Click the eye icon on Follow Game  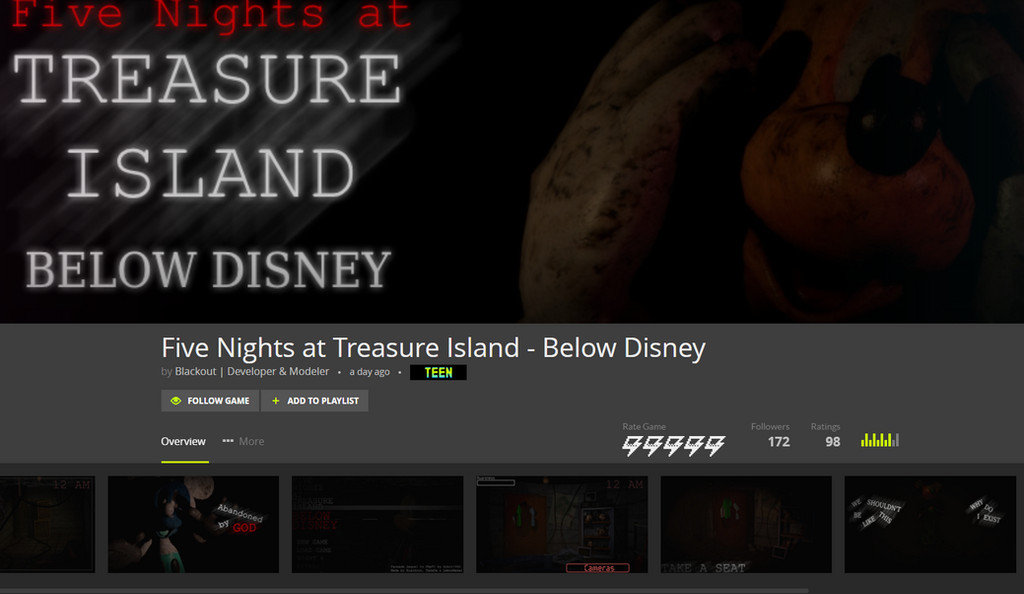175,401
